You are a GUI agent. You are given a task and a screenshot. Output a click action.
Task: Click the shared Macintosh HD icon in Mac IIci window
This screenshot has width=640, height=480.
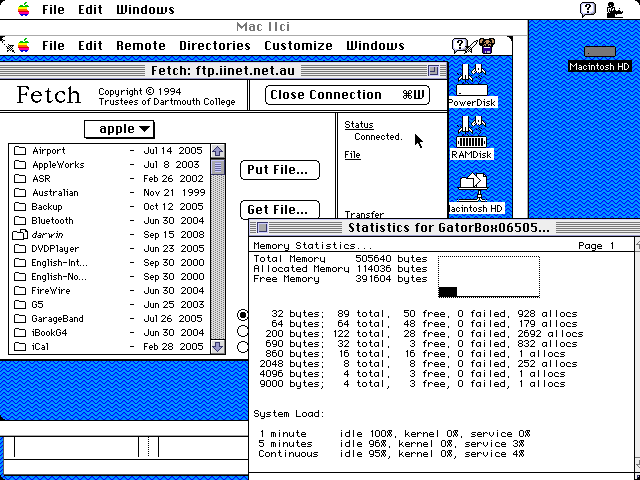(473, 193)
